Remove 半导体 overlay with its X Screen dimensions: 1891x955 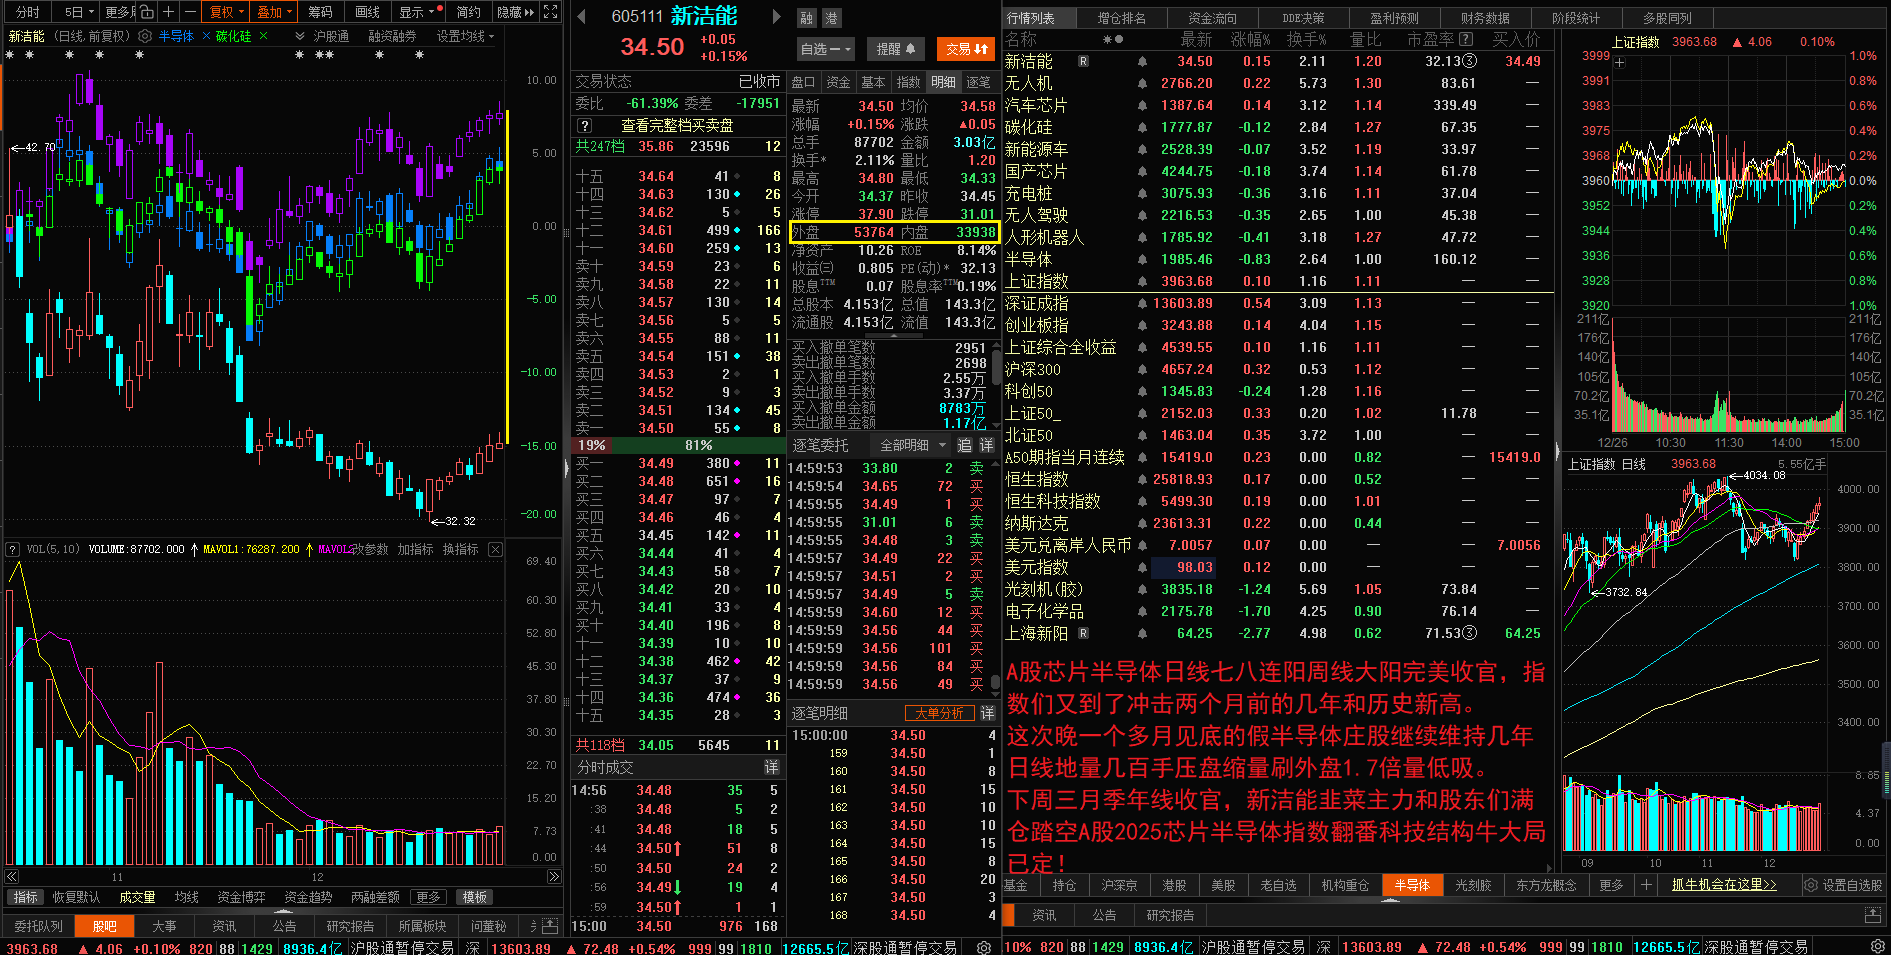tap(206, 36)
